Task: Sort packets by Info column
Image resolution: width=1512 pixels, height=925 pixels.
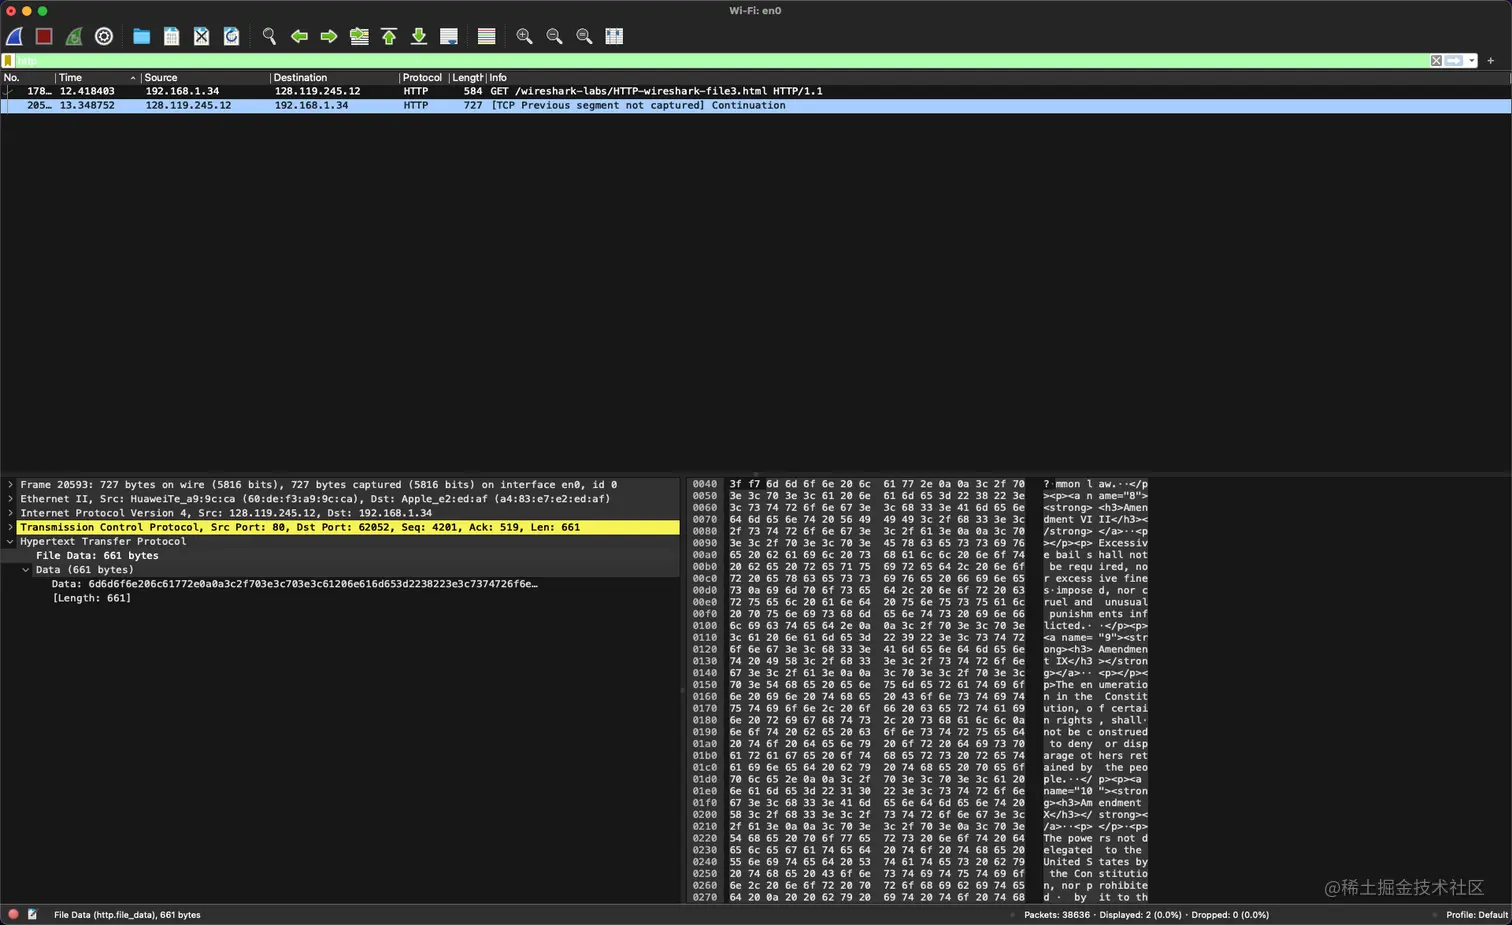Action: pos(998,77)
